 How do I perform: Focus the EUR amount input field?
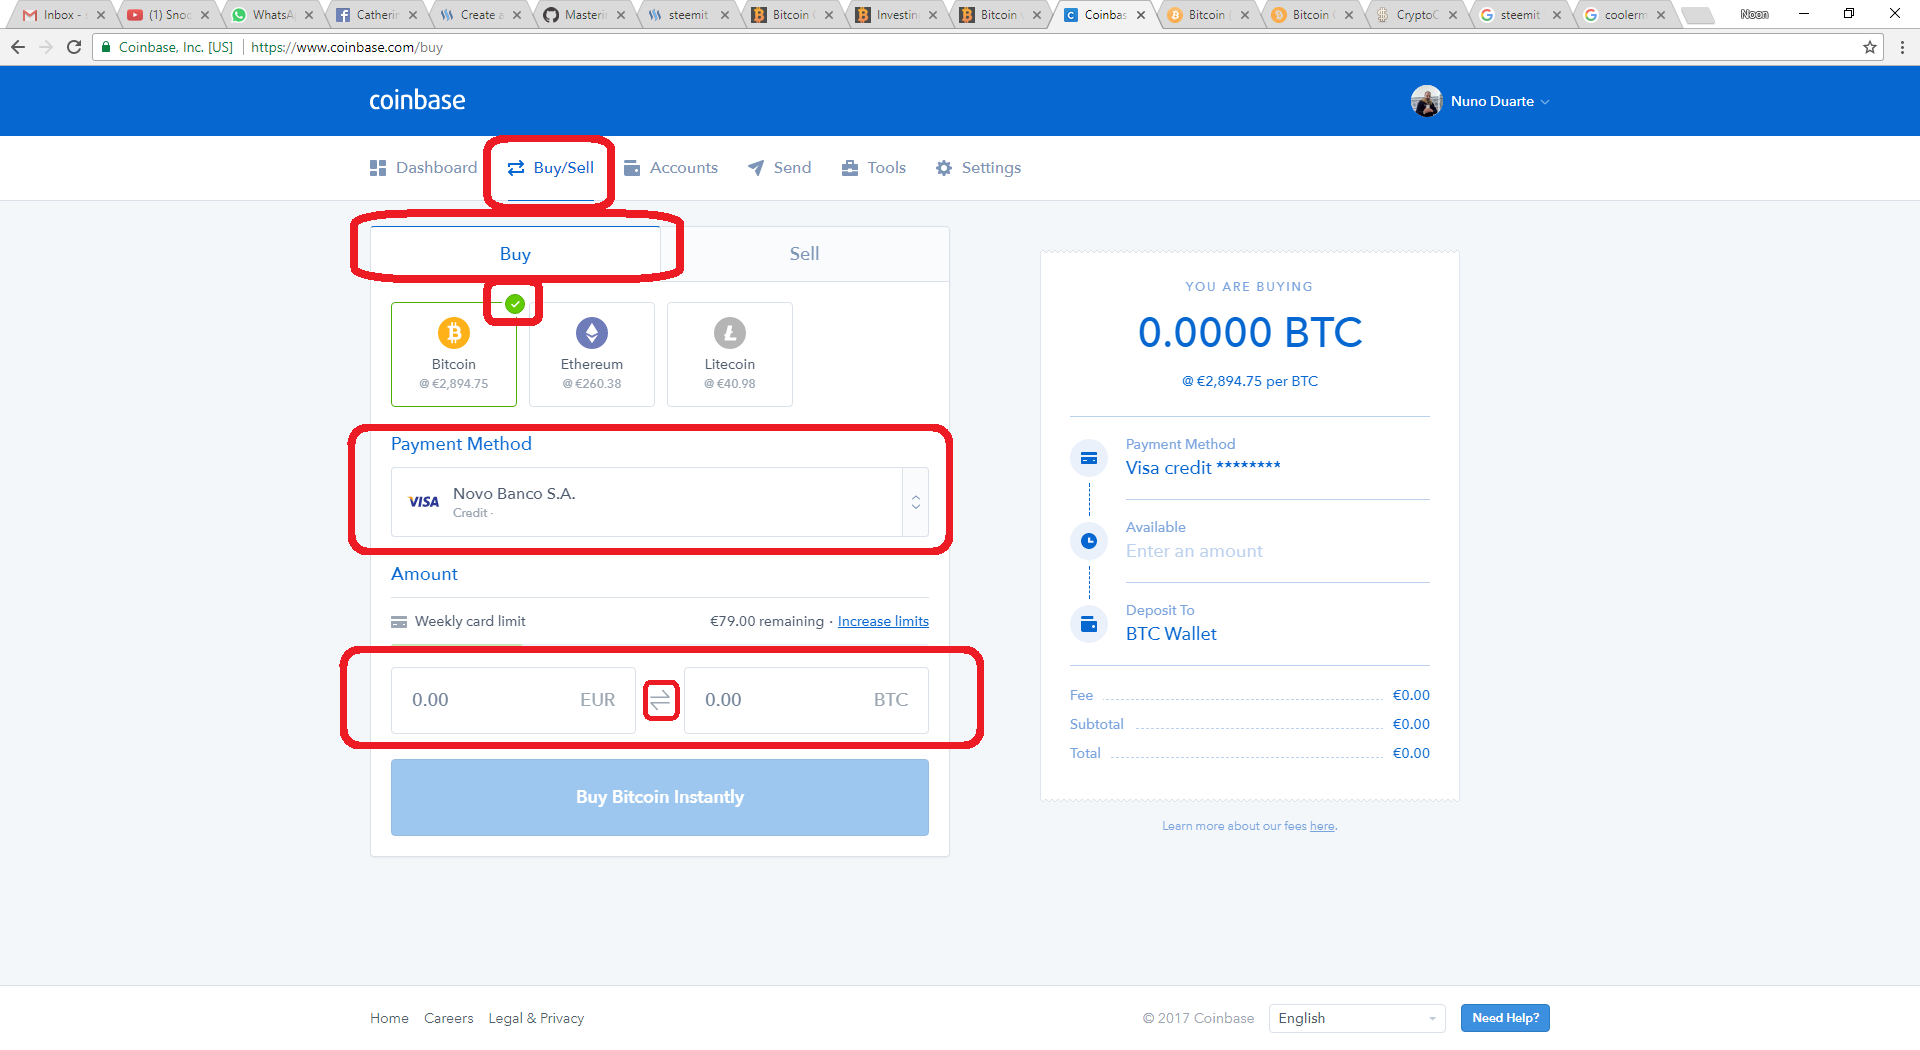(513, 700)
